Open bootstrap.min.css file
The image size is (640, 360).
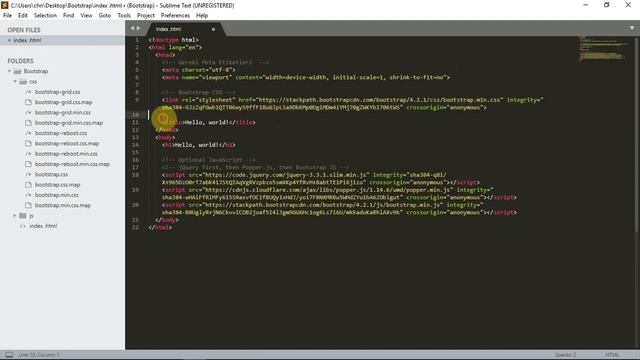click(x=57, y=195)
